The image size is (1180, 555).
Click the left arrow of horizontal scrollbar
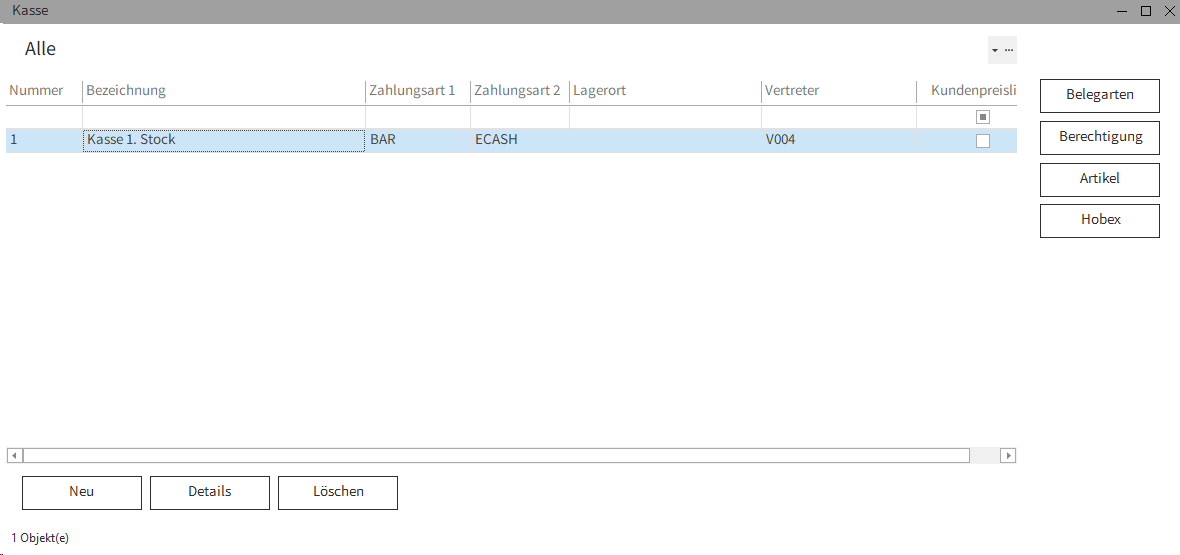(x=14, y=456)
